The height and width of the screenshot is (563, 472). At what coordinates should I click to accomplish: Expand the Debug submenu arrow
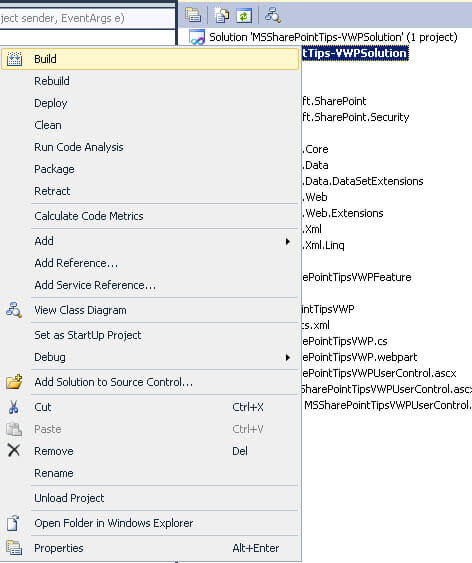(288, 357)
